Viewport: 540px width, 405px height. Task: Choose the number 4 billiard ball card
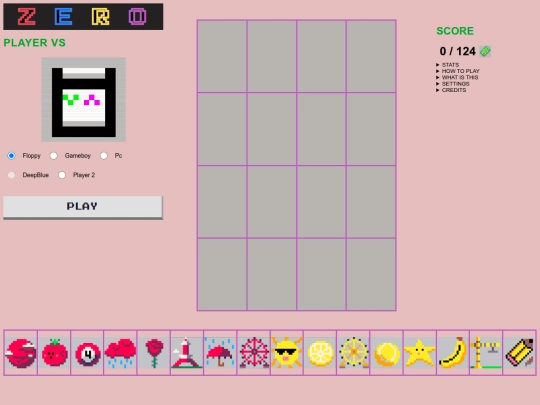pos(87,353)
